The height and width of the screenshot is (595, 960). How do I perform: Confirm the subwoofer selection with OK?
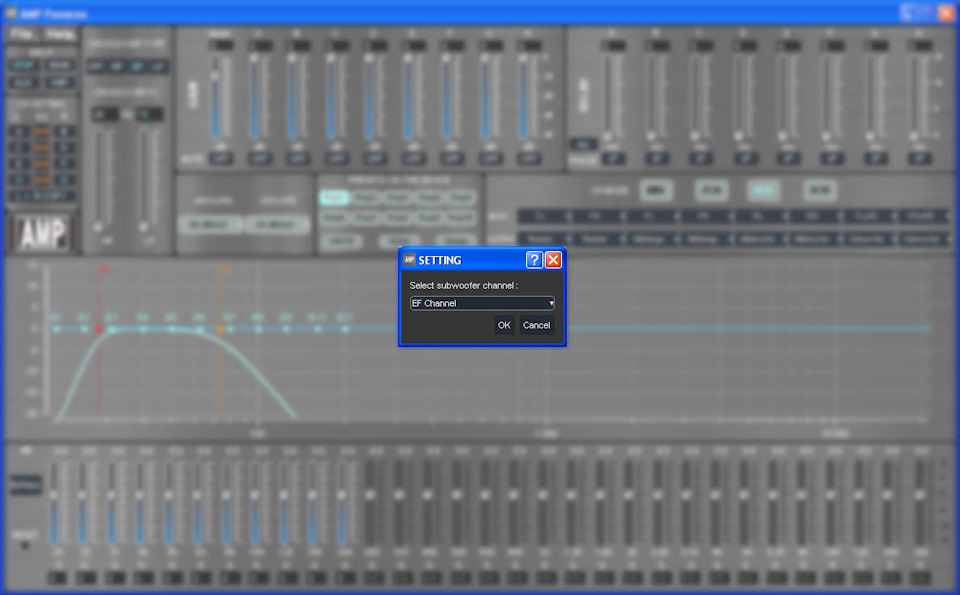pyautogui.click(x=504, y=325)
